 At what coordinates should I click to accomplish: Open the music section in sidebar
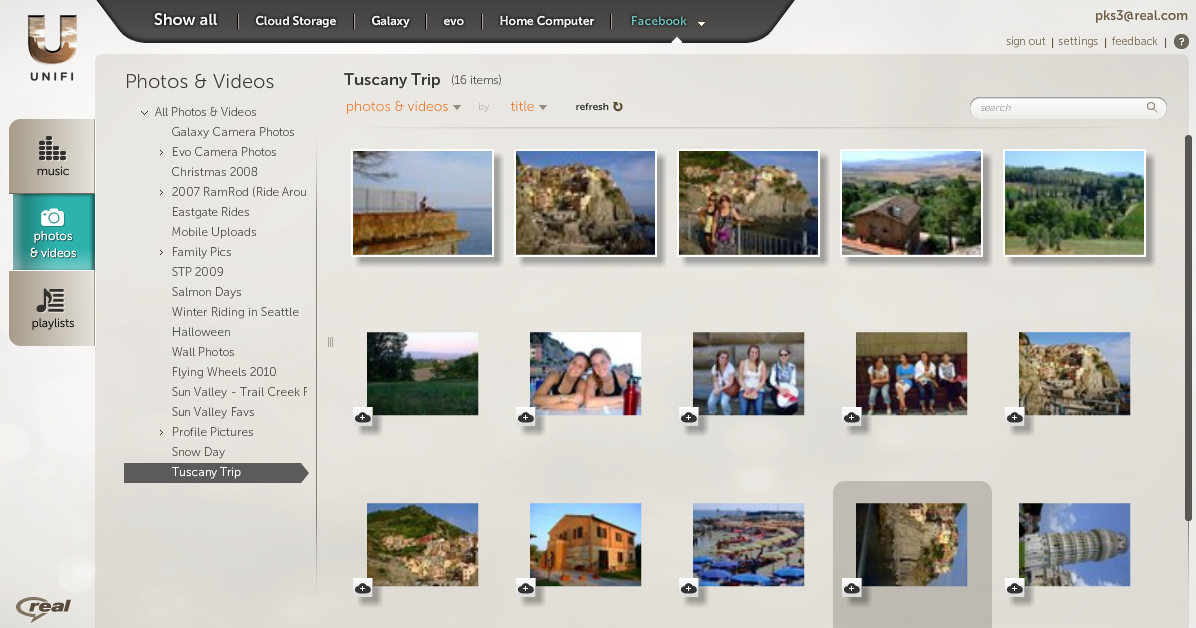(52, 156)
